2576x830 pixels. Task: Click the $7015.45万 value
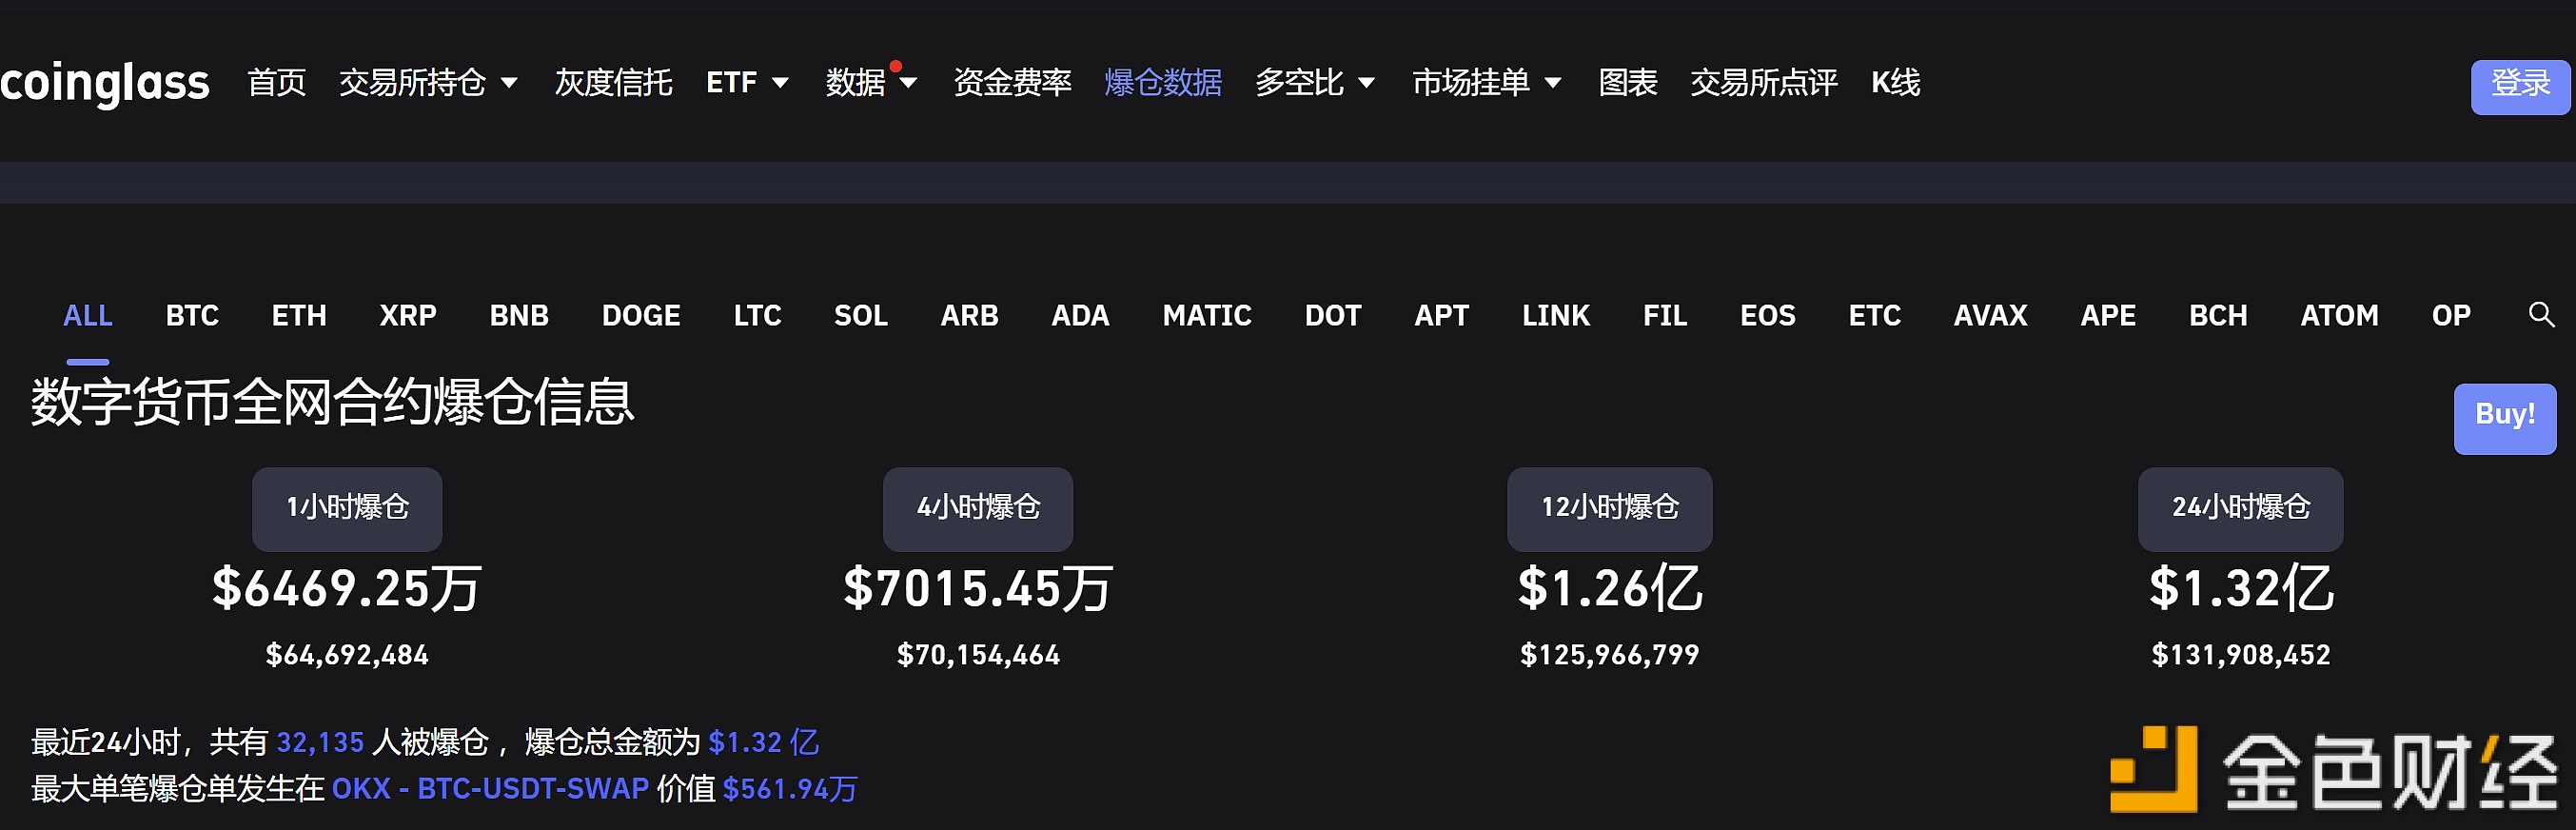coord(978,588)
